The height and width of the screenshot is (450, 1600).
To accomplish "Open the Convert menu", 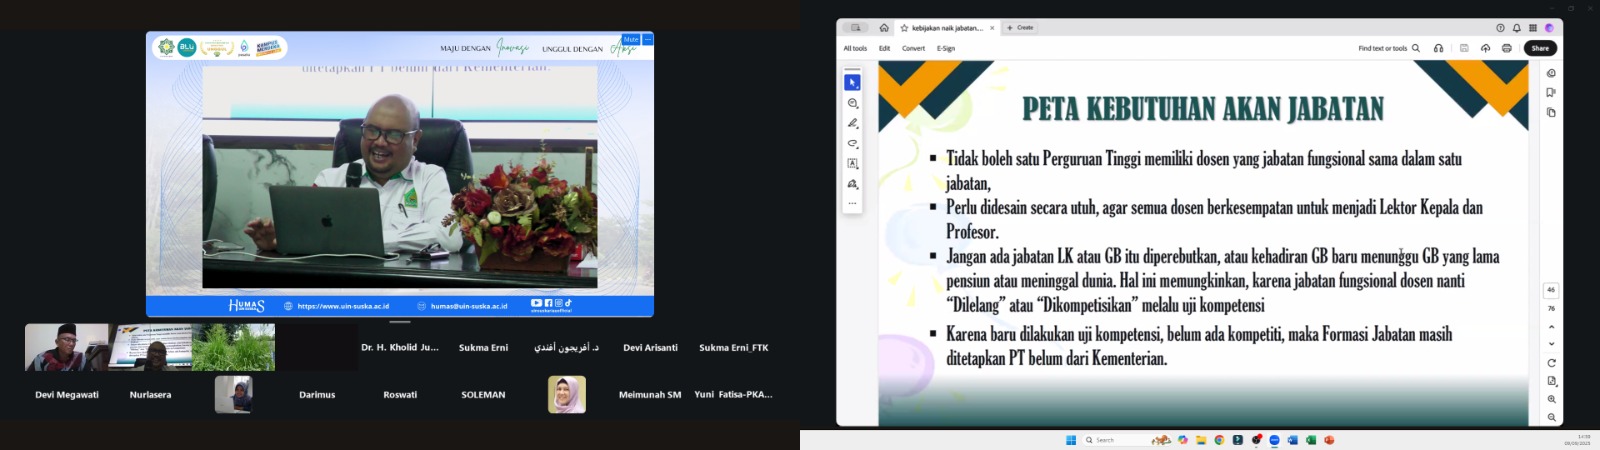I will (x=913, y=48).
